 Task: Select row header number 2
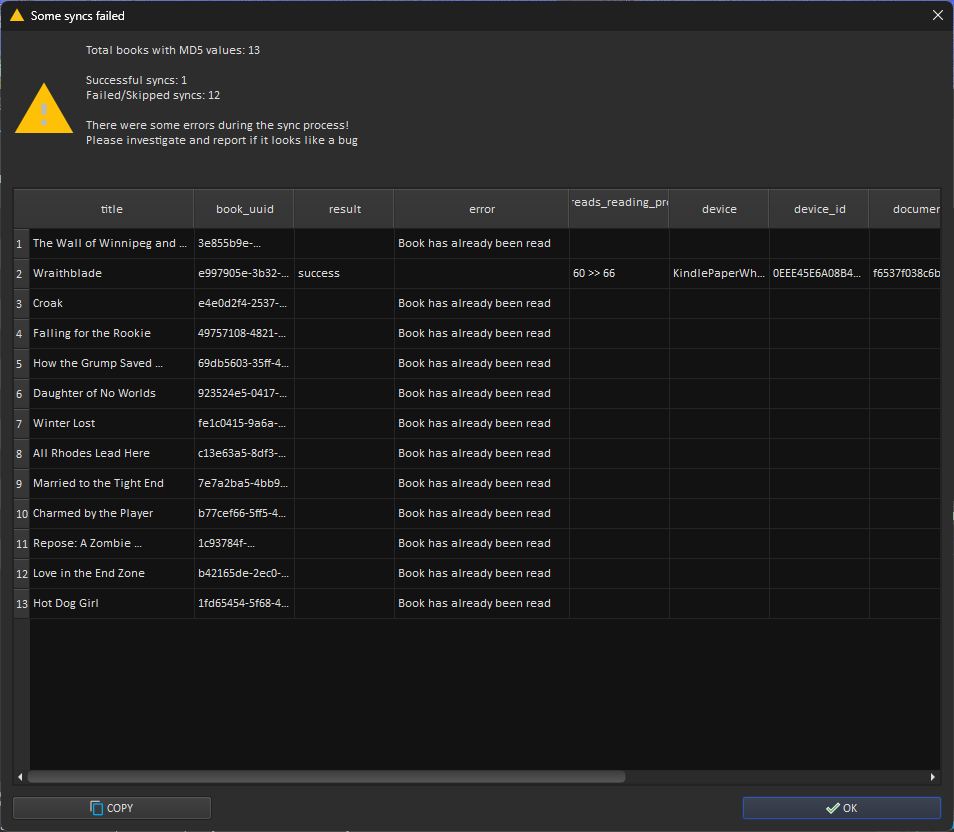point(22,273)
